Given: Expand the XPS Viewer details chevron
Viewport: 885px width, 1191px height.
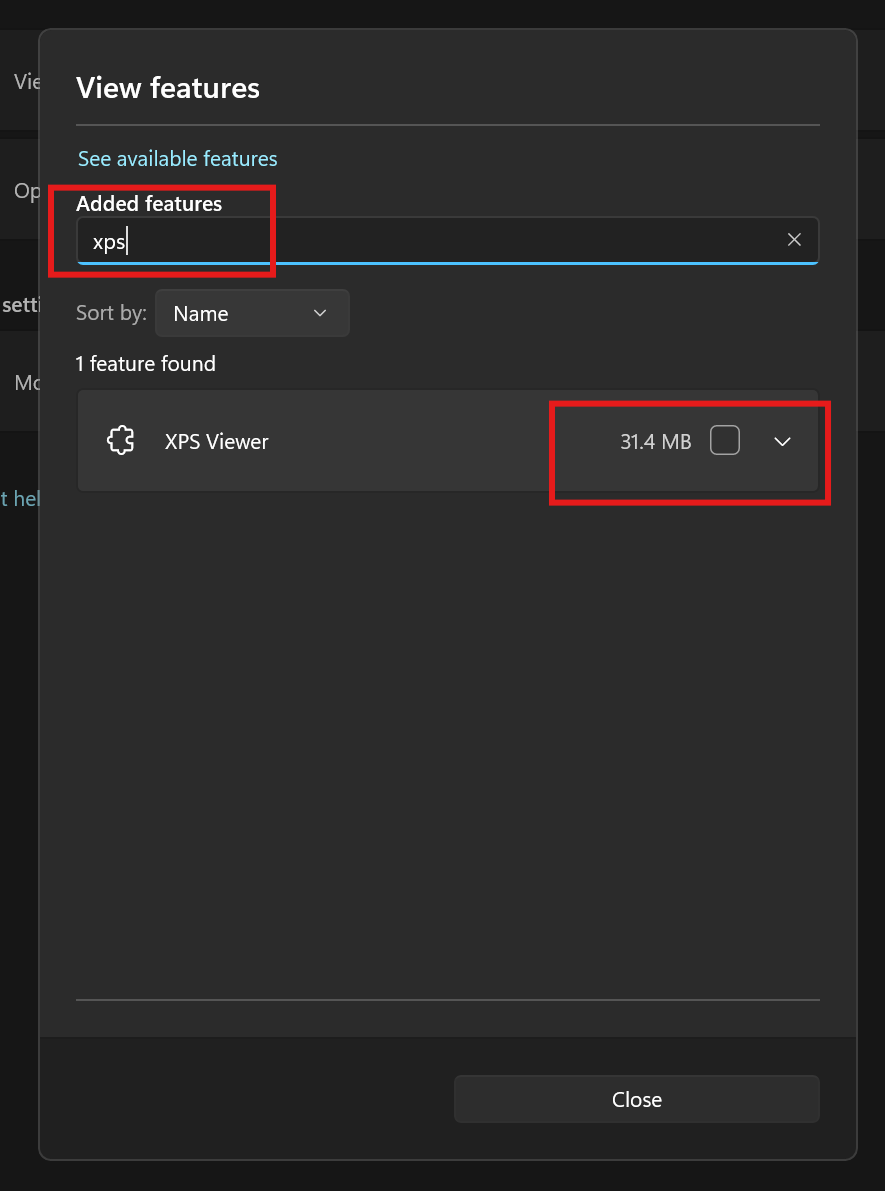Looking at the screenshot, I should [782, 441].
